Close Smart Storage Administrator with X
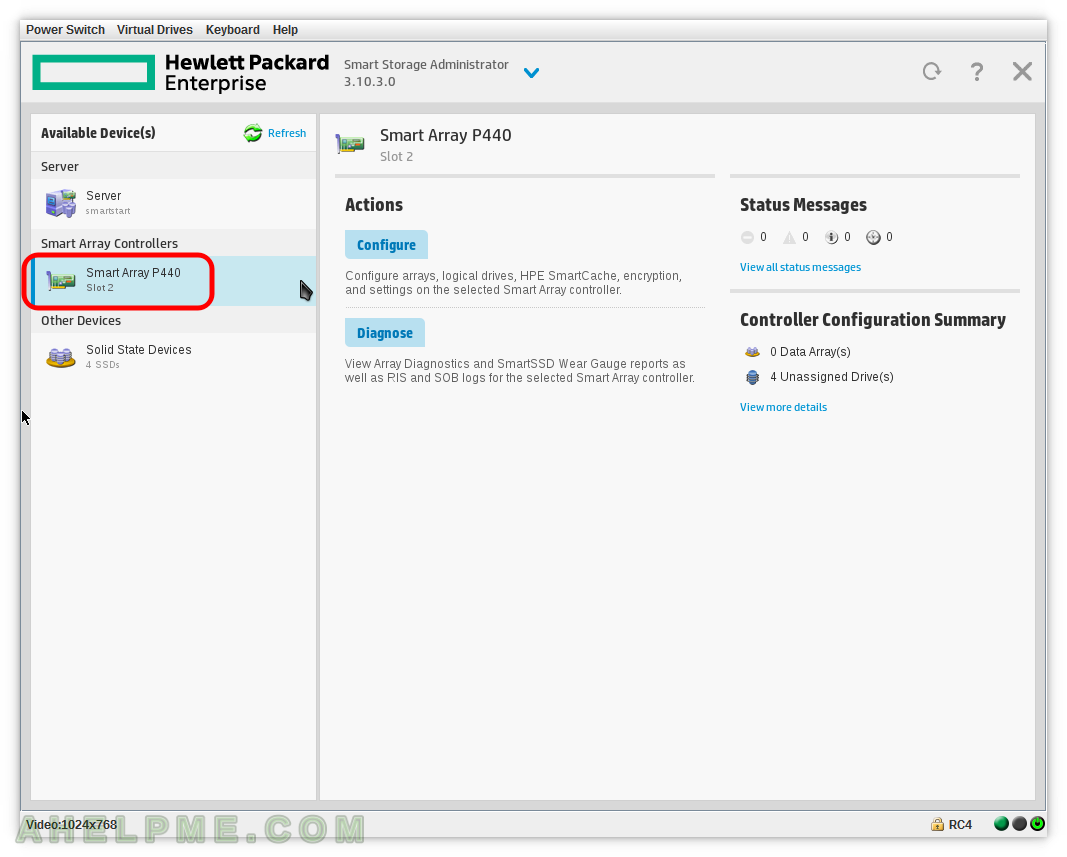The image size is (1067, 857). tap(1022, 71)
